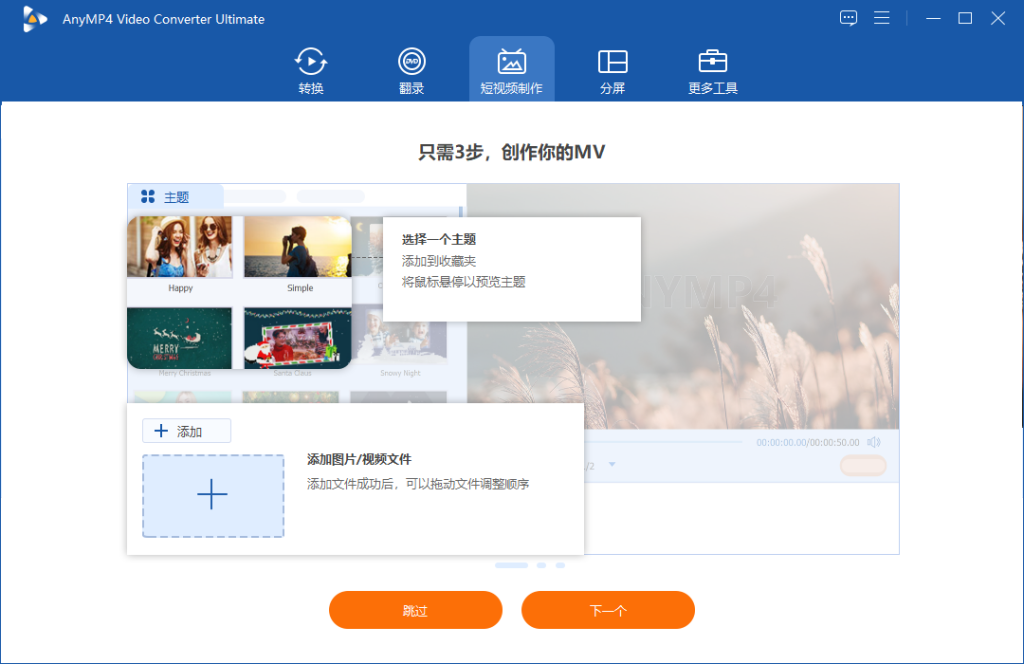Click the feedback speech bubble icon

coord(848,17)
